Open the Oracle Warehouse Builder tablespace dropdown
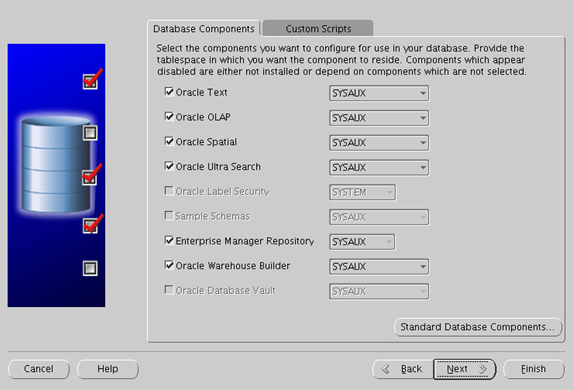The width and height of the screenshot is (574, 390). pos(379,267)
